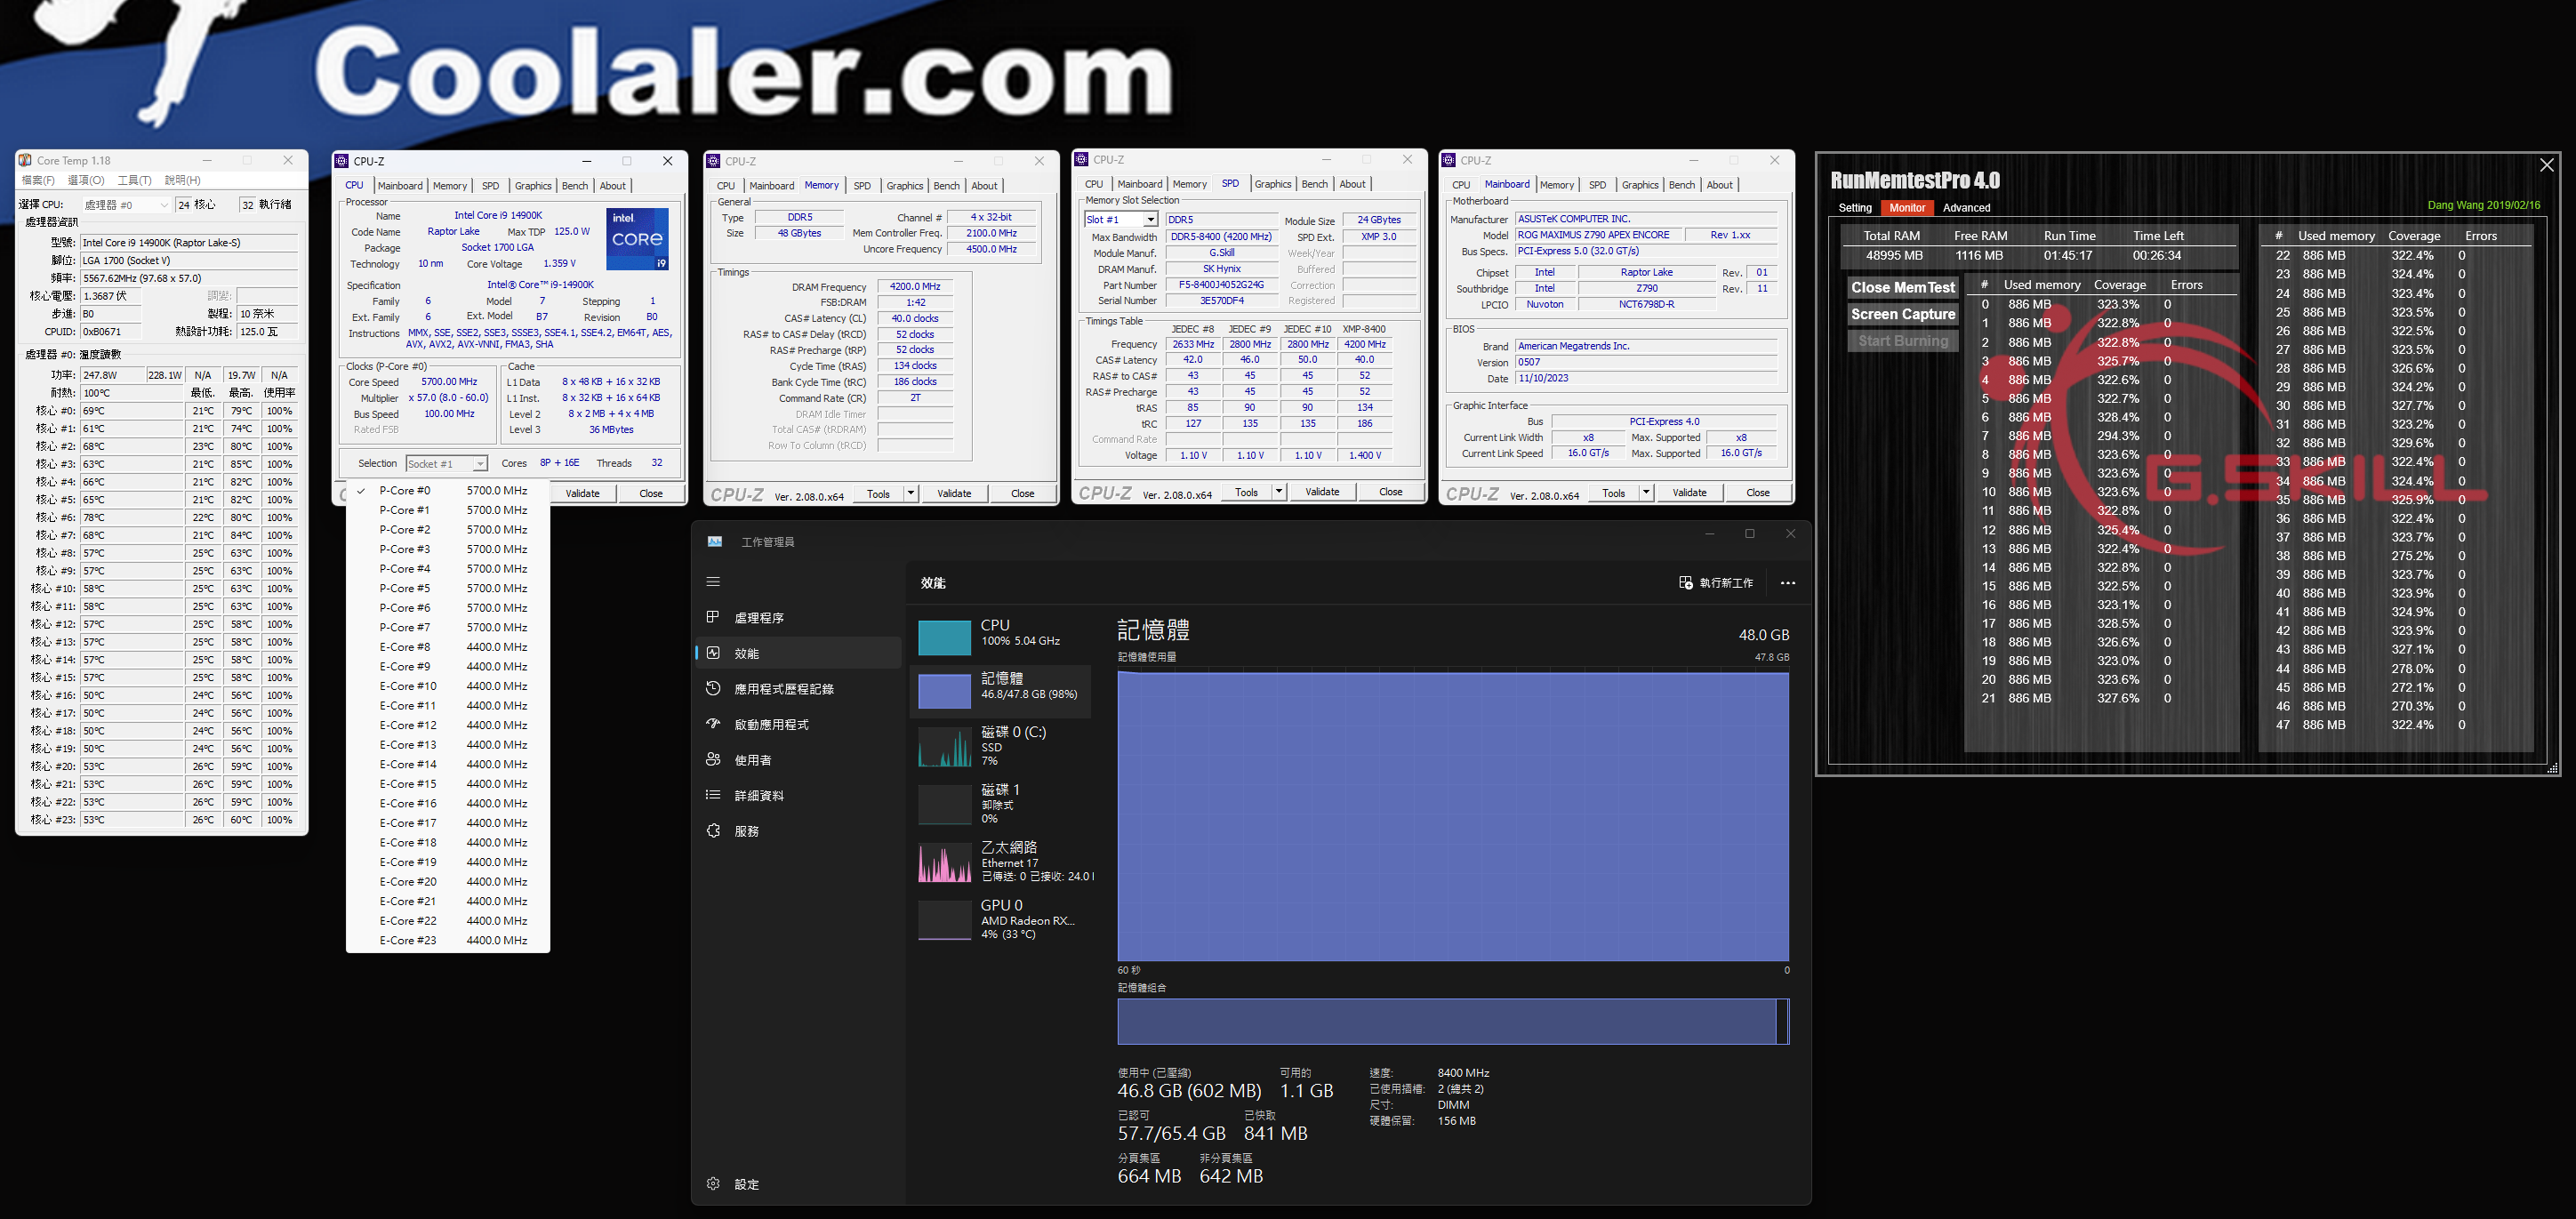Open Task Manager settings gear
This screenshot has width=2576, height=1219.
click(x=713, y=1184)
